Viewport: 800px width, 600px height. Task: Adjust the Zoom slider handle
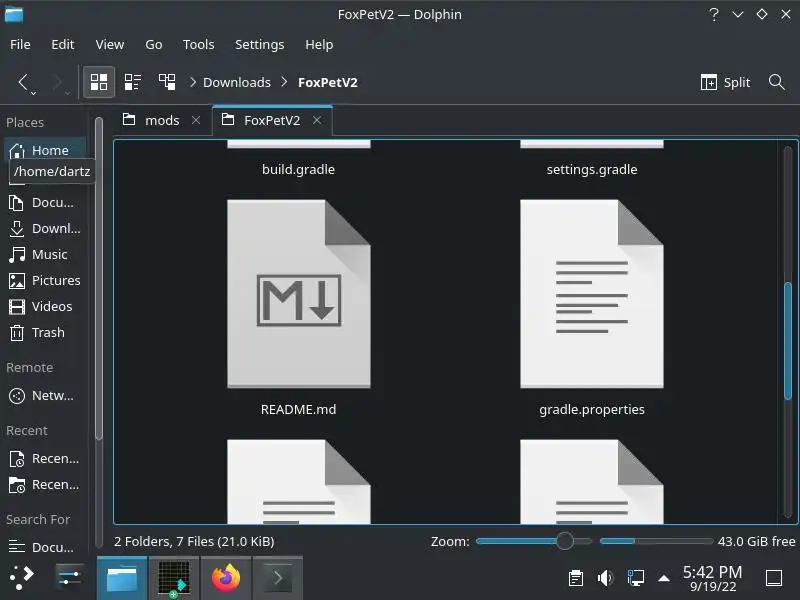tap(565, 541)
